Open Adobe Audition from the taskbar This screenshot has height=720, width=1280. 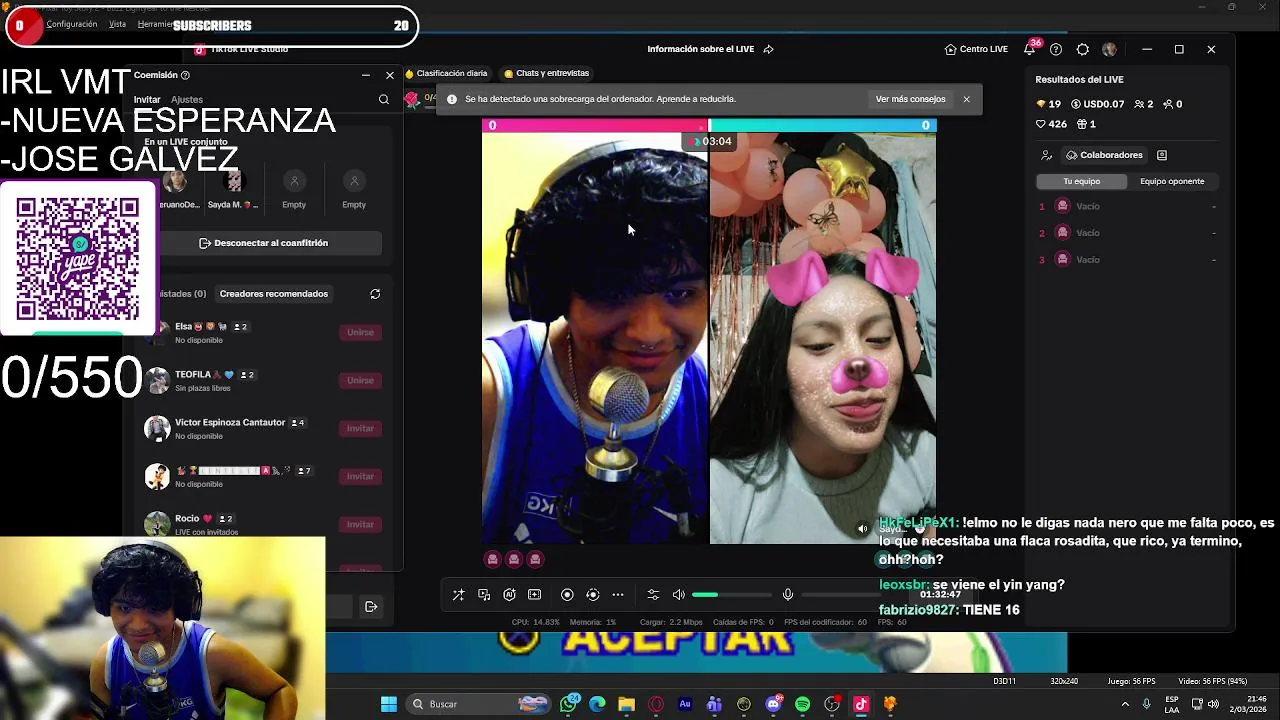[685, 704]
